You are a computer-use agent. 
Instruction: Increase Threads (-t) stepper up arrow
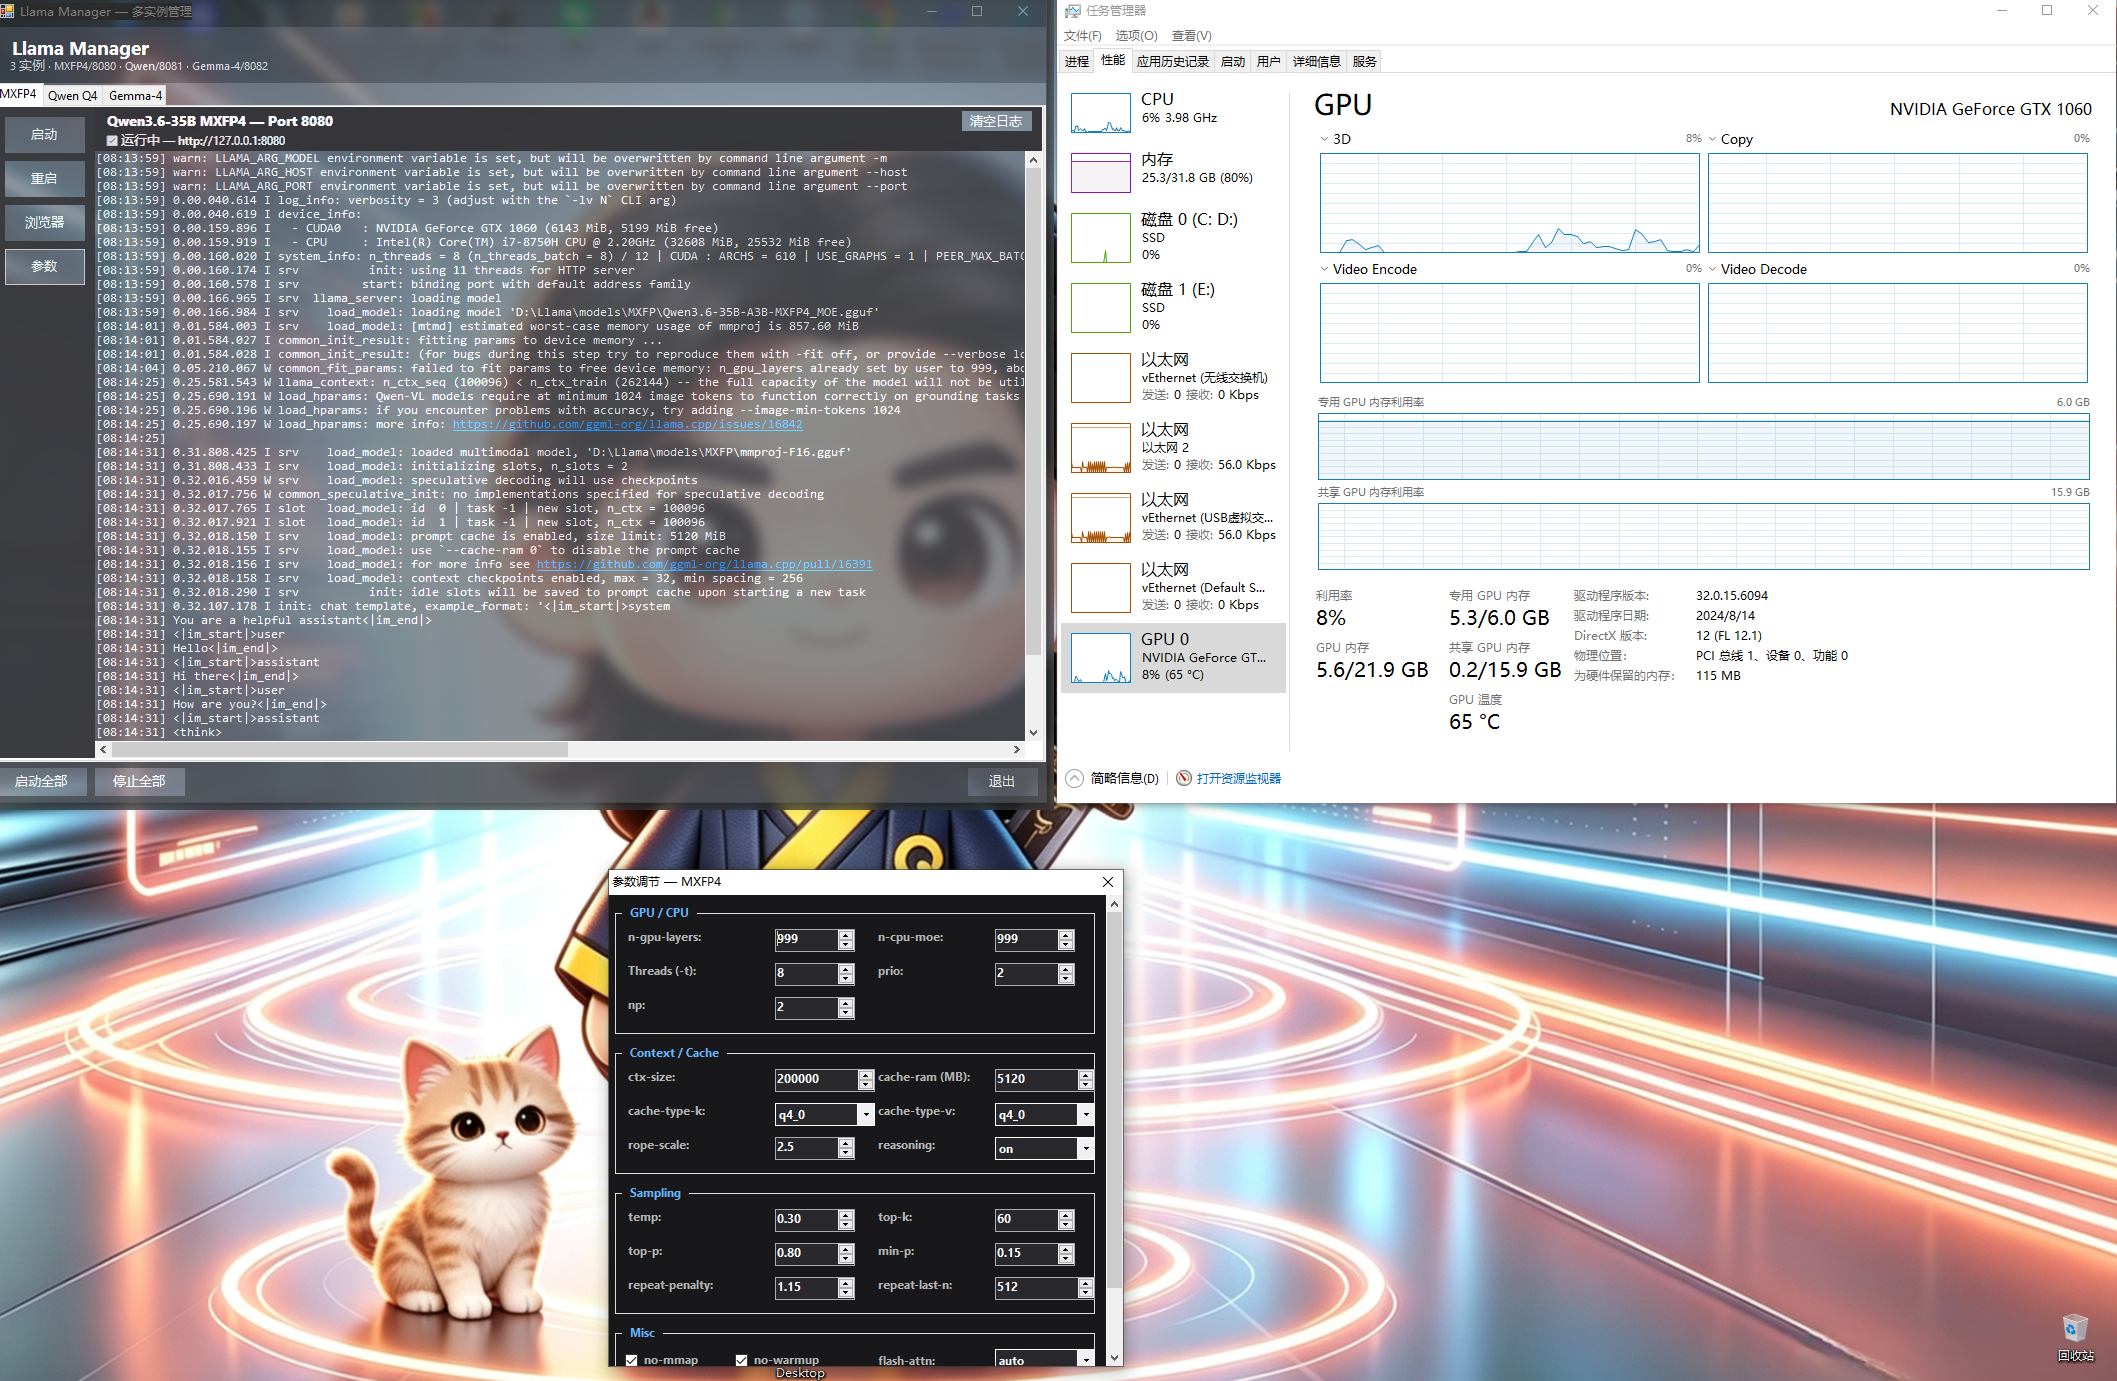[x=846, y=968]
